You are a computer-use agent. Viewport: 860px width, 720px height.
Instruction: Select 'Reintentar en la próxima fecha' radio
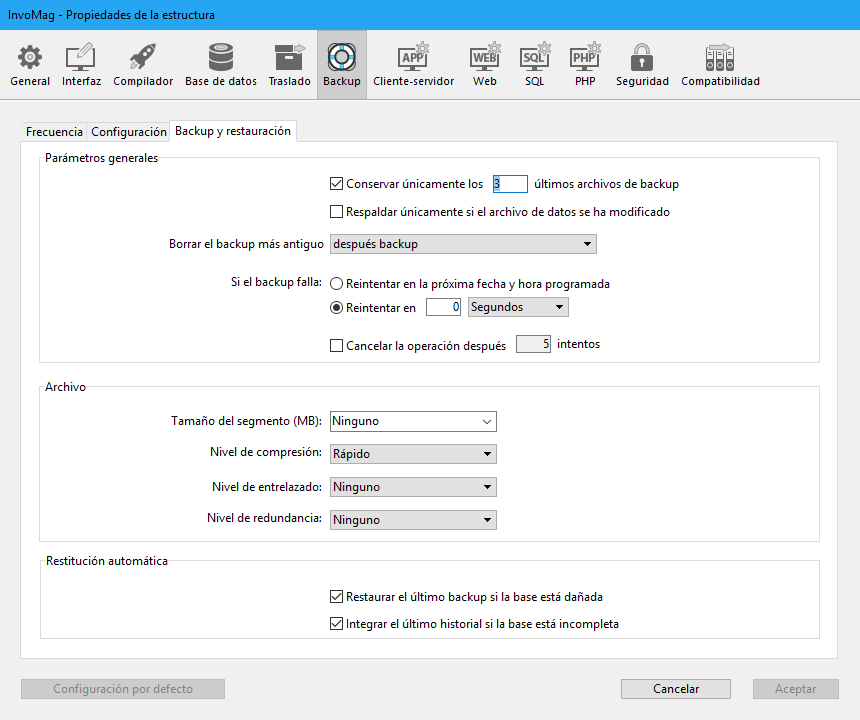(337, 284)
